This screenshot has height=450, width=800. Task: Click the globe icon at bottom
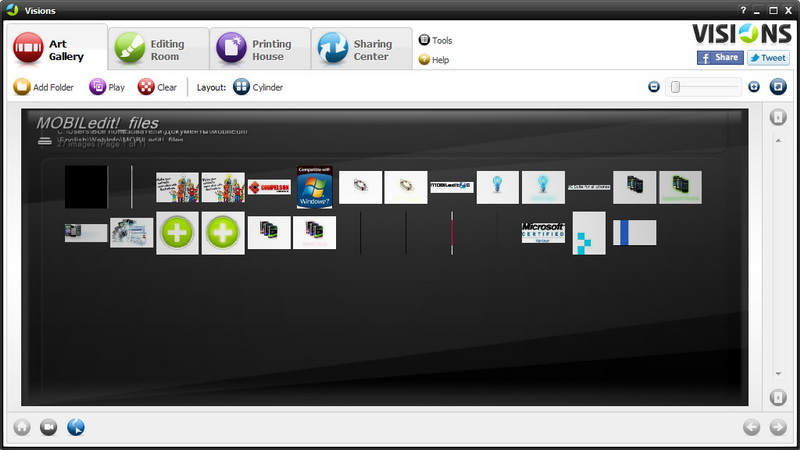pos(76,427)
